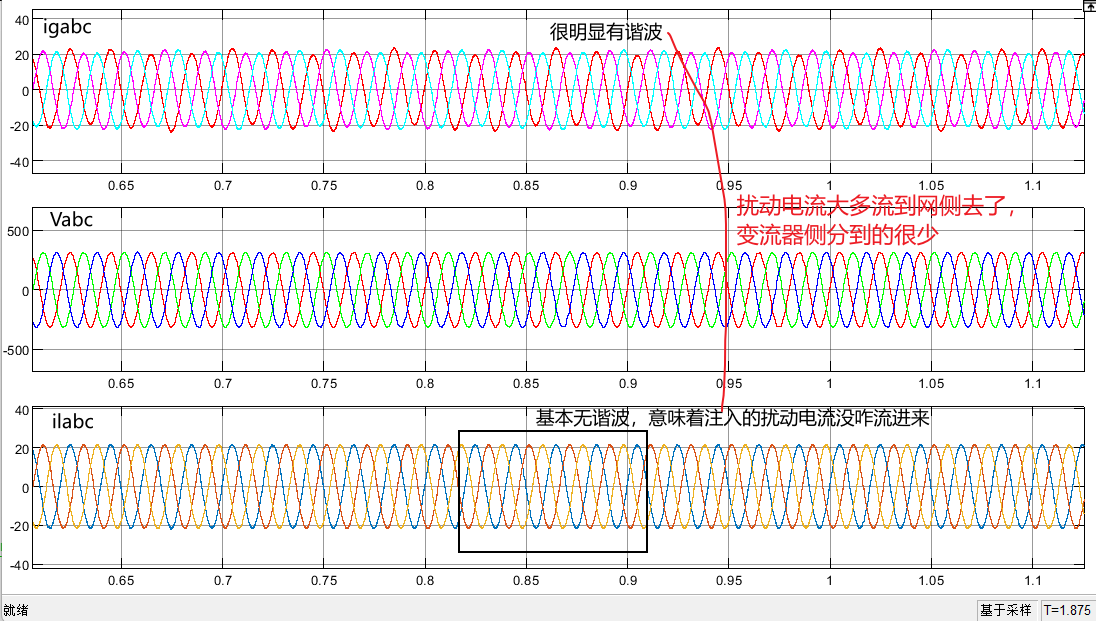Click the 0 y-axis label of the Vabc plot
This screenshot has height=621, width=1096.
pyautogui.click(x=26, y=291)
